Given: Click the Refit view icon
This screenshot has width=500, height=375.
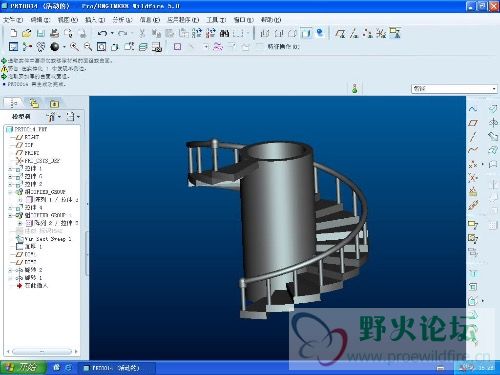Looking at the screenshot, I should (x=101, y=47).
